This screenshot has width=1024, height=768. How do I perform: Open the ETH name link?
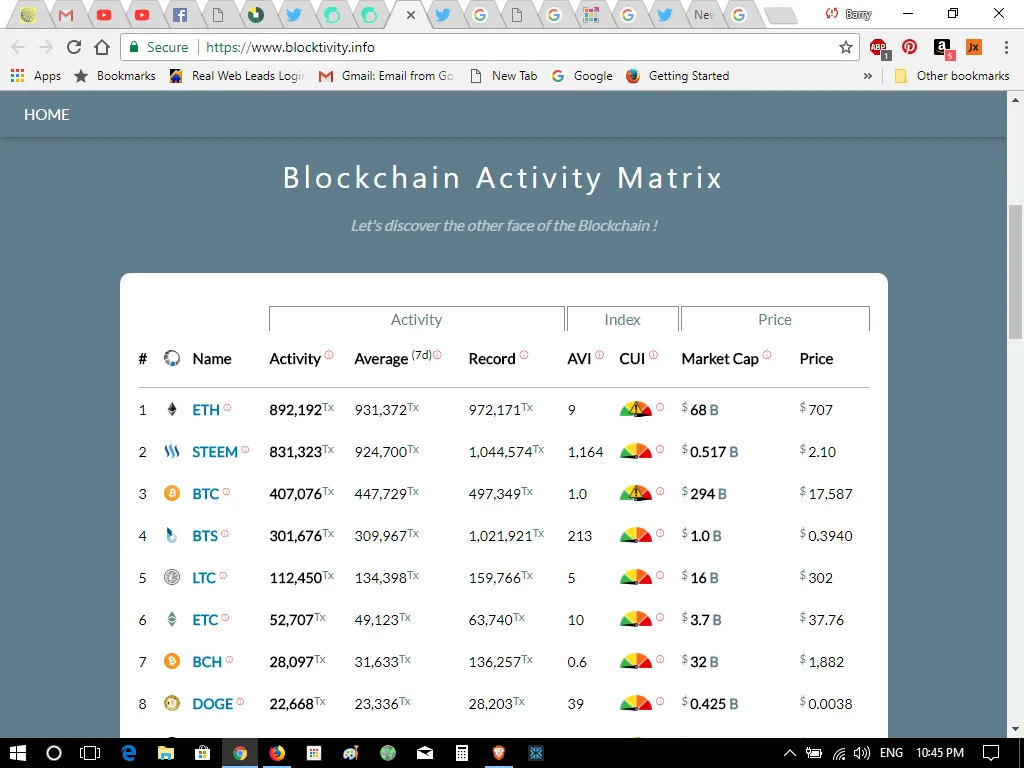pos(206,410)
